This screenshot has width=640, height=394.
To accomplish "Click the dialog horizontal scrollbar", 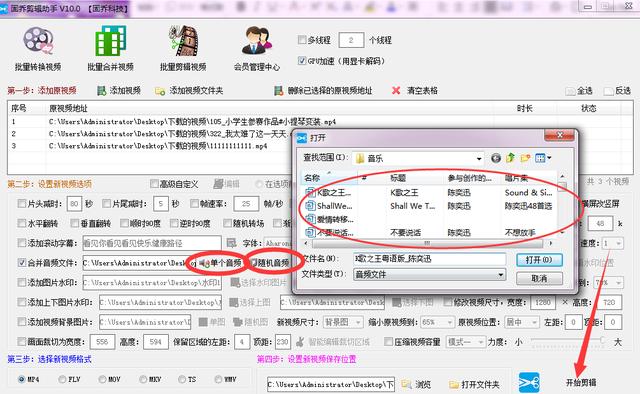I will coord(427,243).
